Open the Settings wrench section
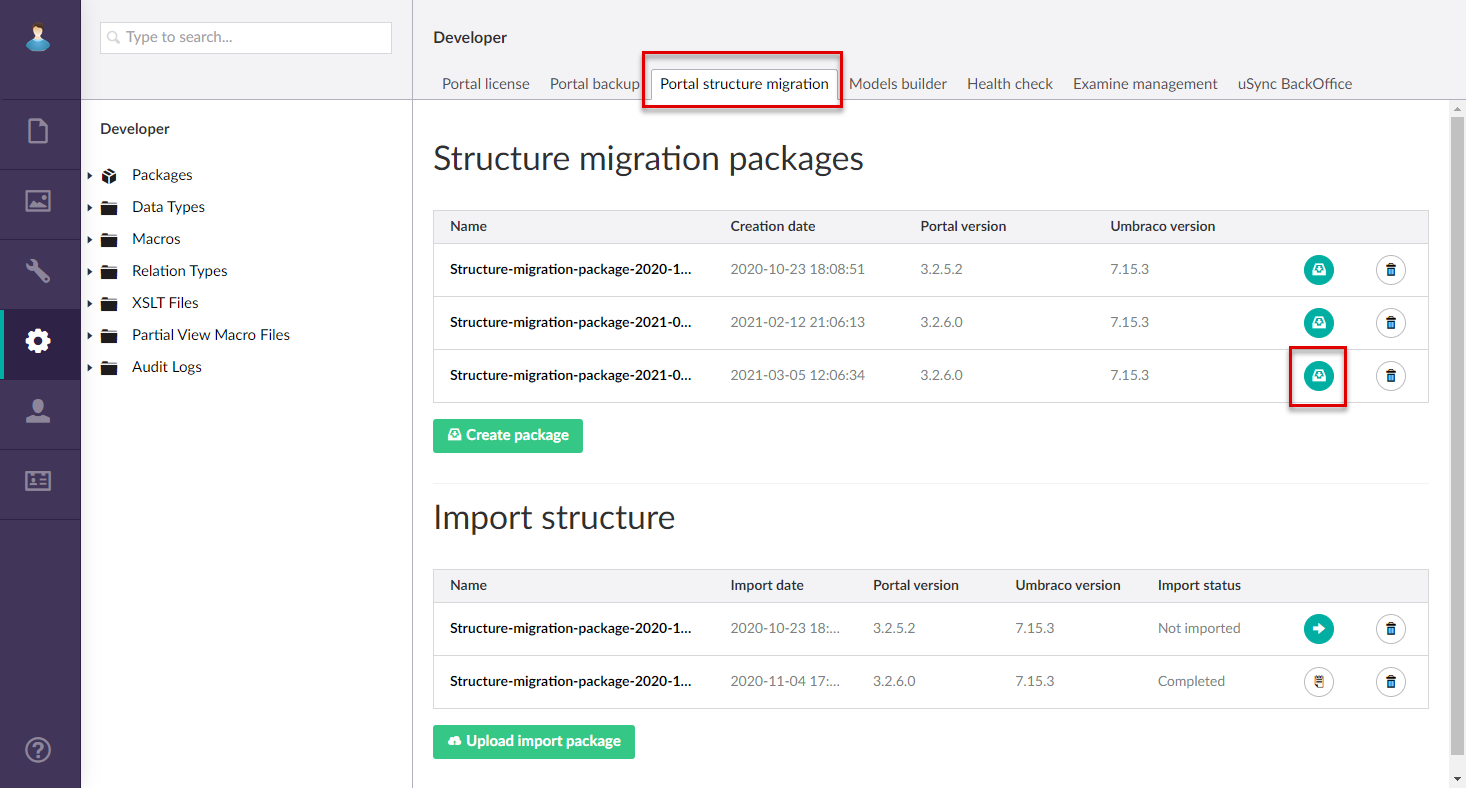The image size is (1466, 788). tap(38, 271)
